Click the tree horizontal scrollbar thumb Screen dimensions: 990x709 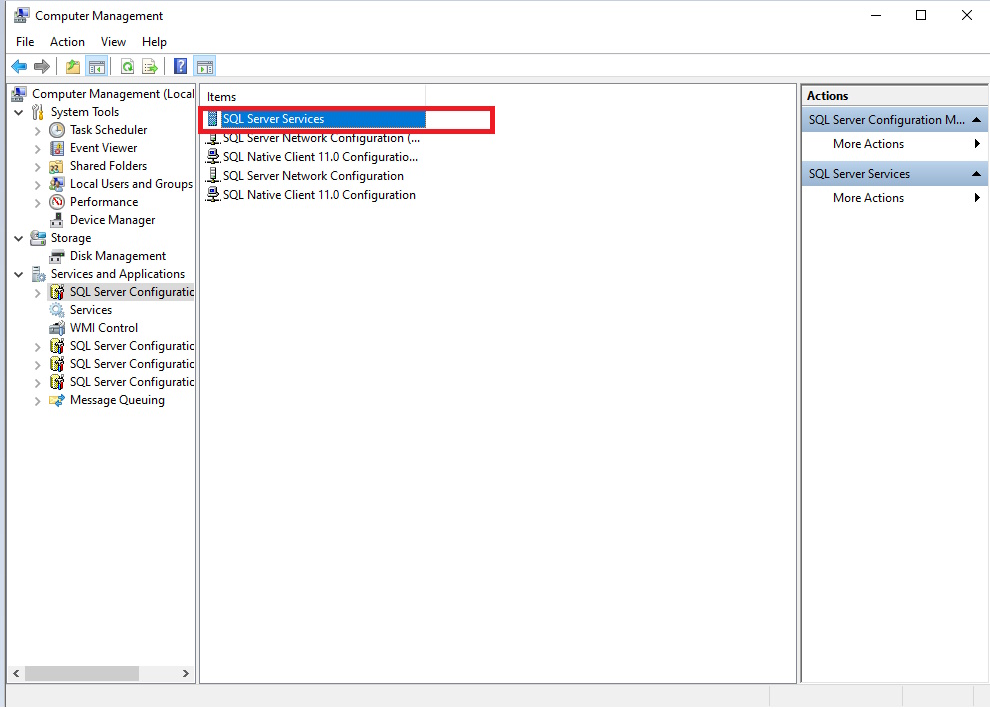pos(82,674)
